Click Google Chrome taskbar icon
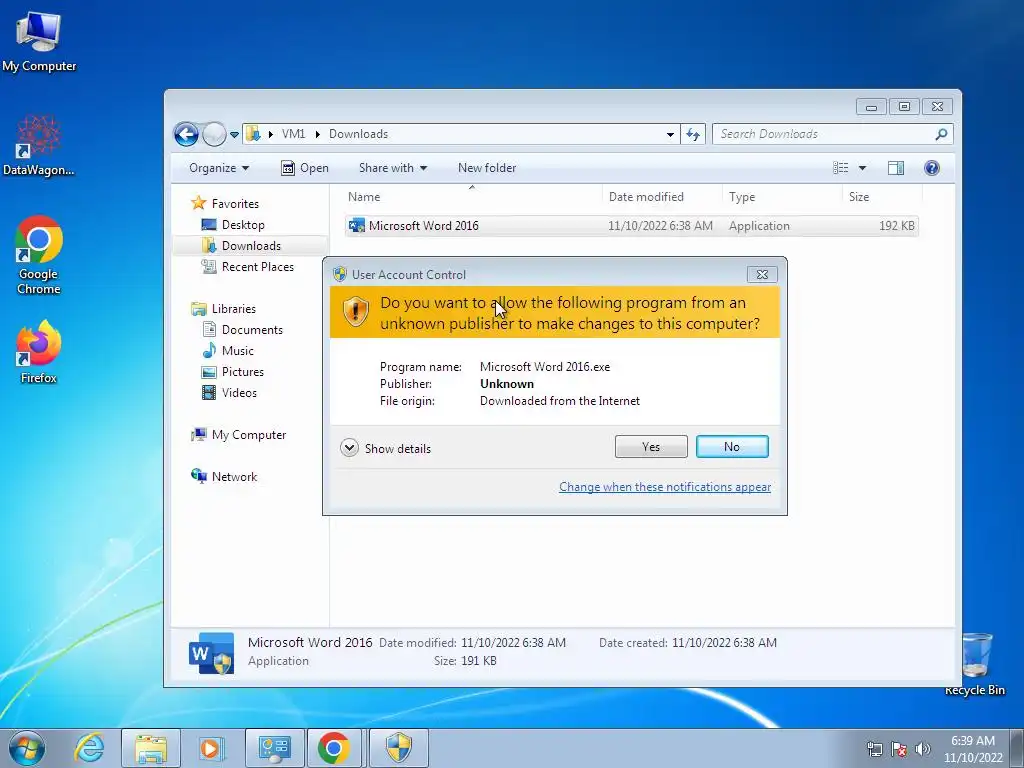Viewport: 1024px width, 768px height. tap(334, 748)
